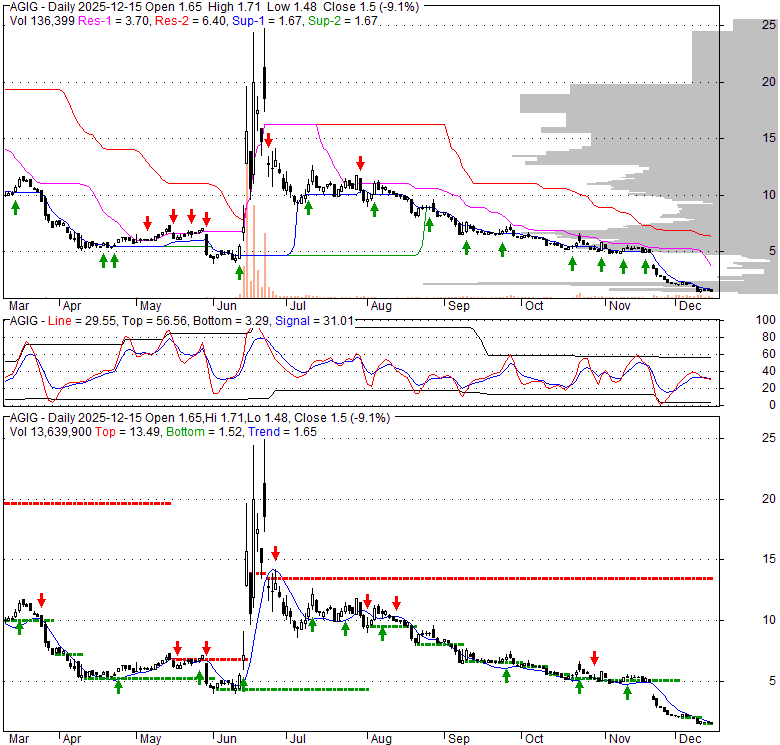Click the '20' price label on bottom chart axis

pyautogui.click(x=769, y=498)
